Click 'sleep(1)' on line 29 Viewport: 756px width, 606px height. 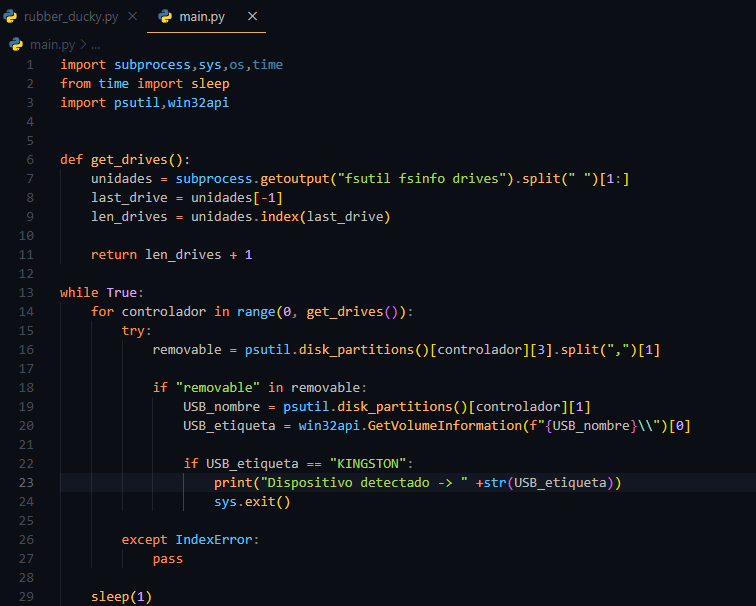[122, 597]
